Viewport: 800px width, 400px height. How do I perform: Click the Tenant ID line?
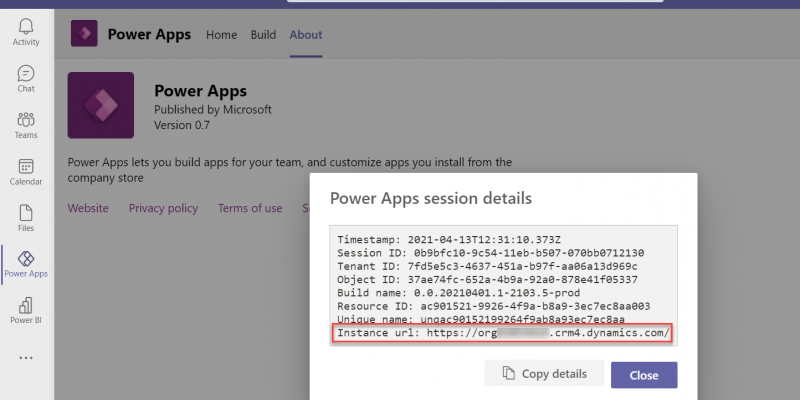[487, 266]
